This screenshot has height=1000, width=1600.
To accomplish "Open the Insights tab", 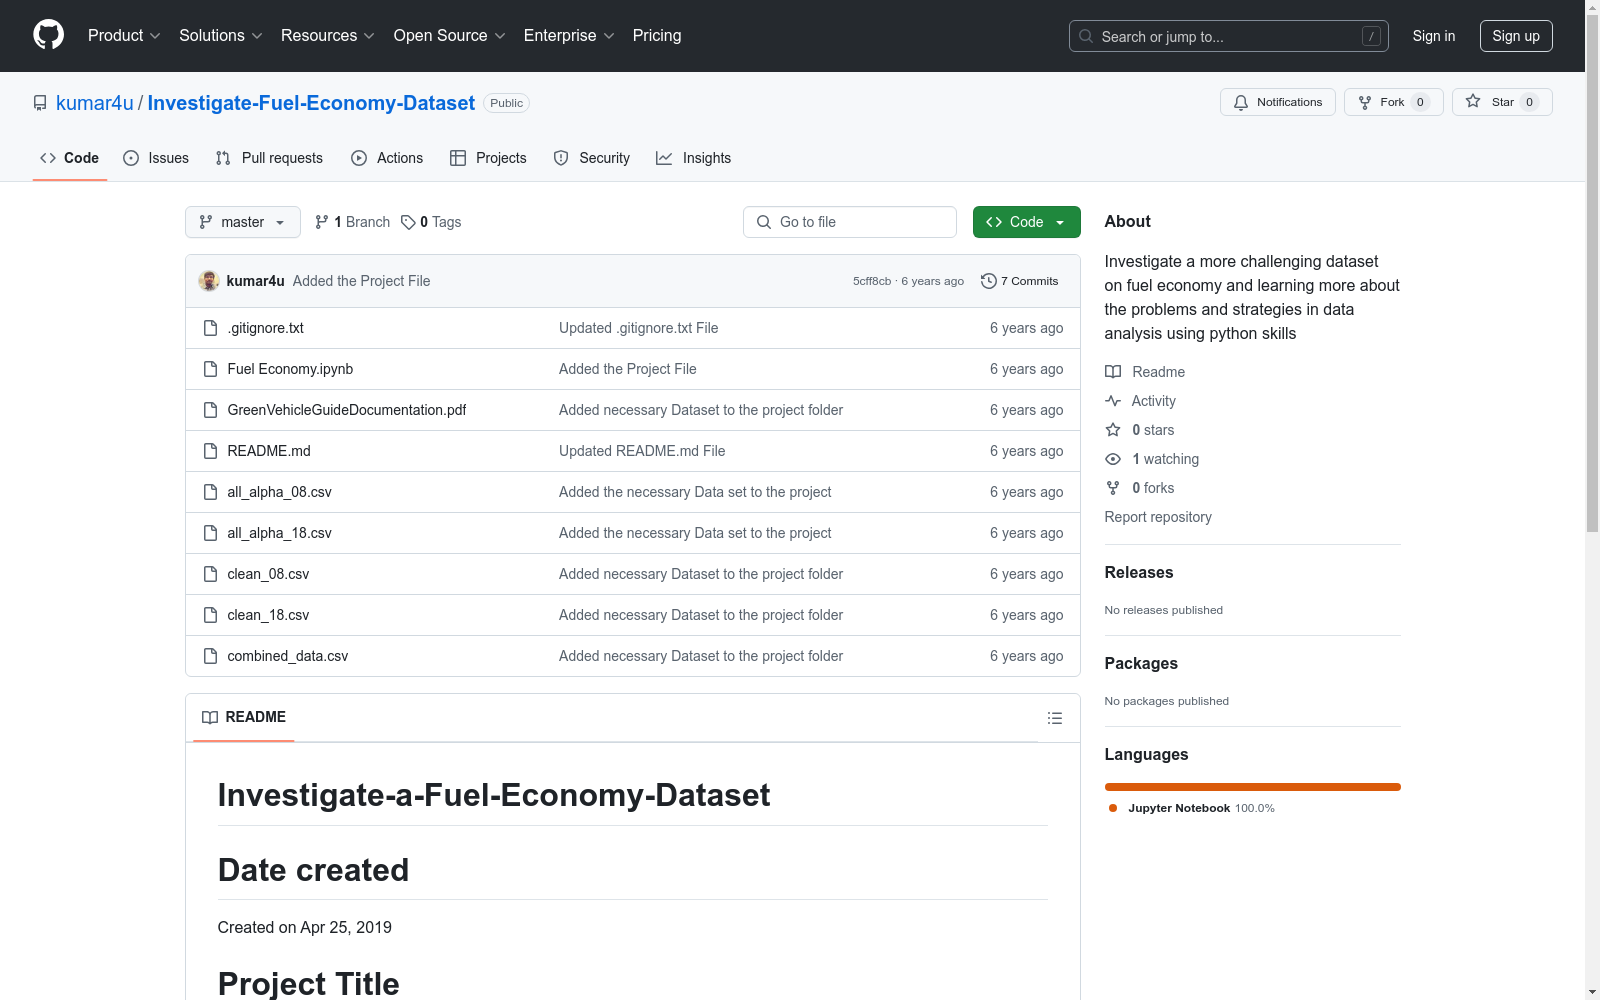I will 694,158.
